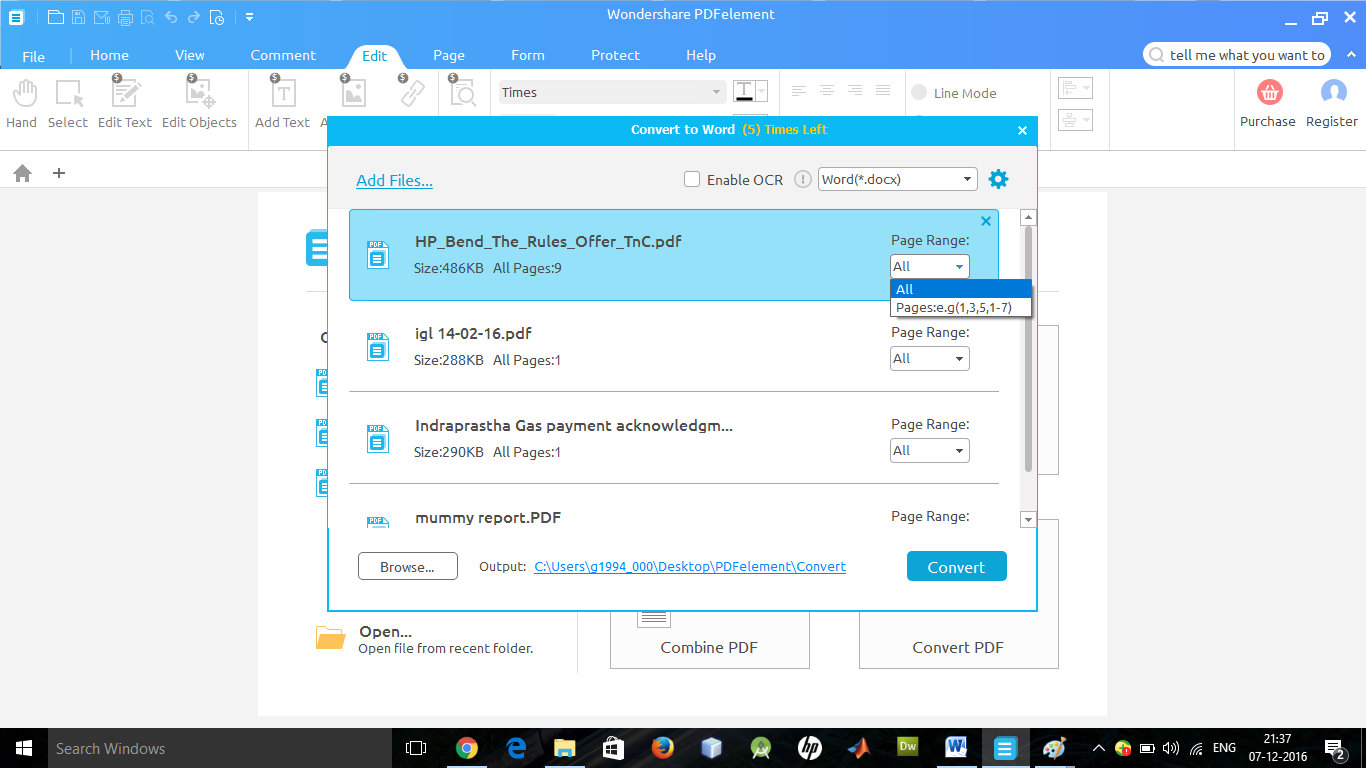1366x768 pixels.
Task: Click the Add Text tool
Action: (x=283, y=104)
